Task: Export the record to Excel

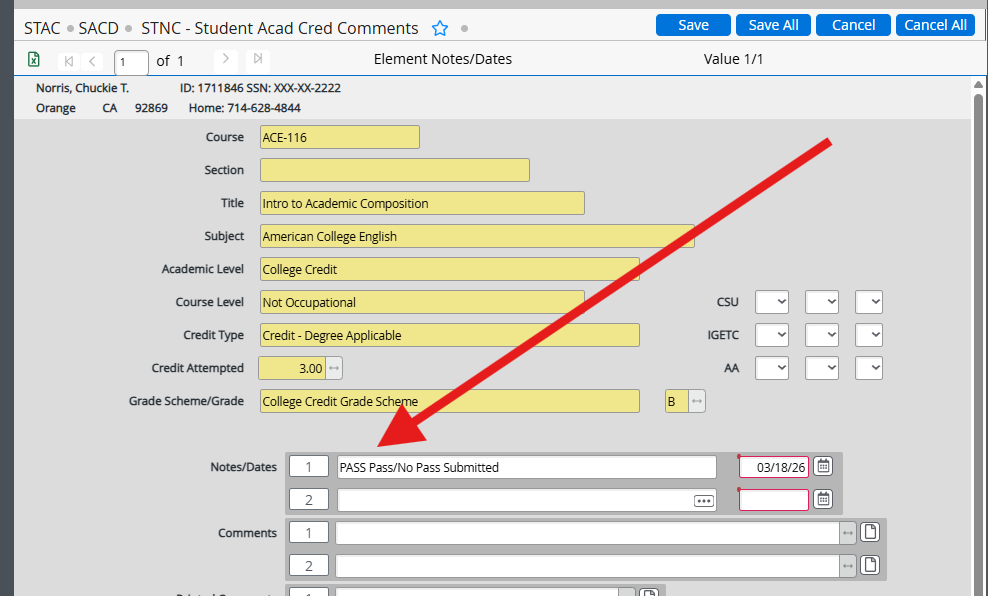Action: pos(33,60)
